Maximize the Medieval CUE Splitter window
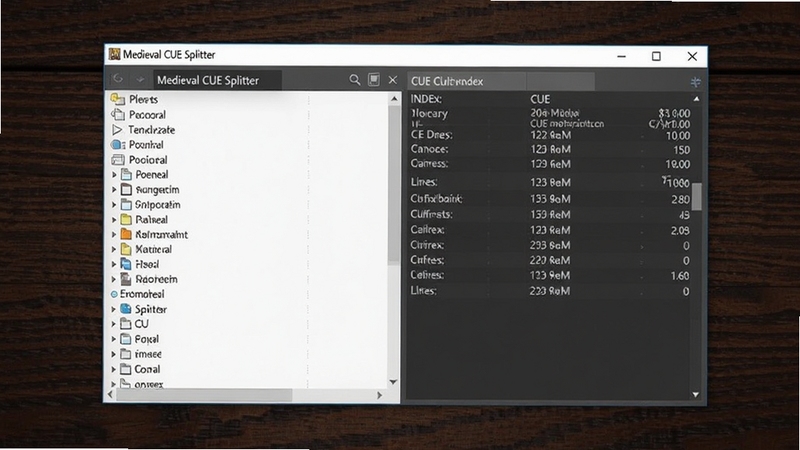The height and width of the screenshot is (450, 800). pos(656,56)
